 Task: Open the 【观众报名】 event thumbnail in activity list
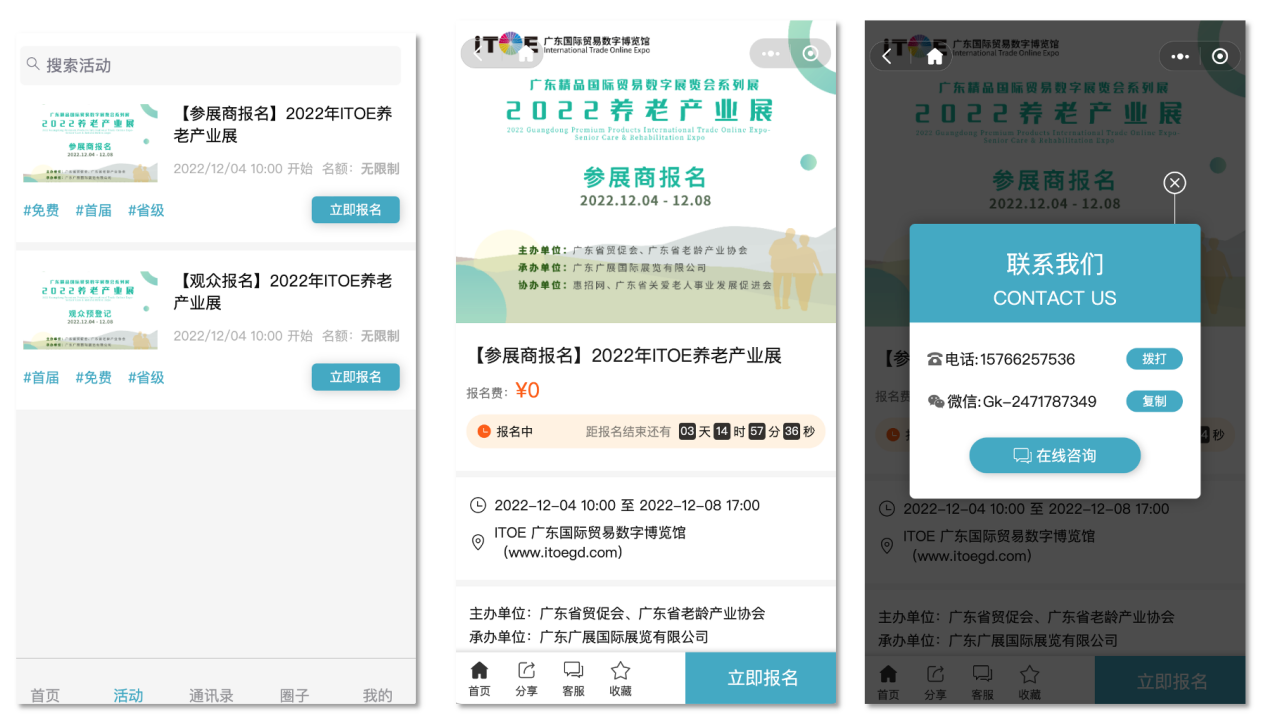(91, 309)
